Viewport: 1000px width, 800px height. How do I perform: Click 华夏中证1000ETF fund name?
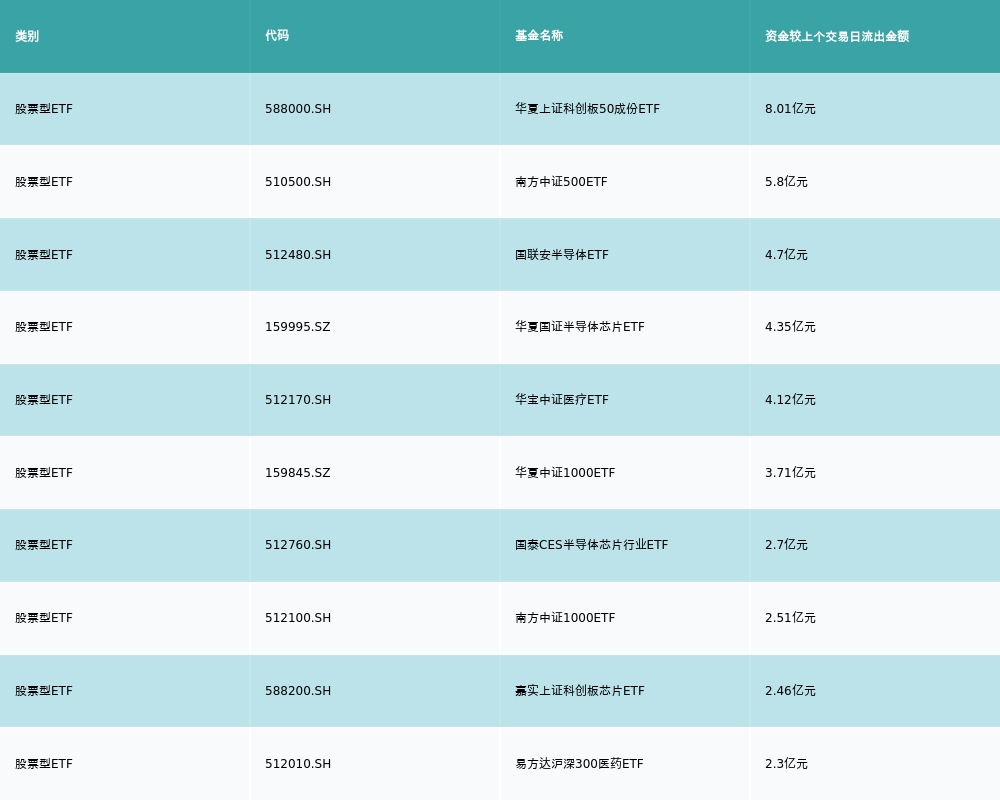(x=565, y=473)
